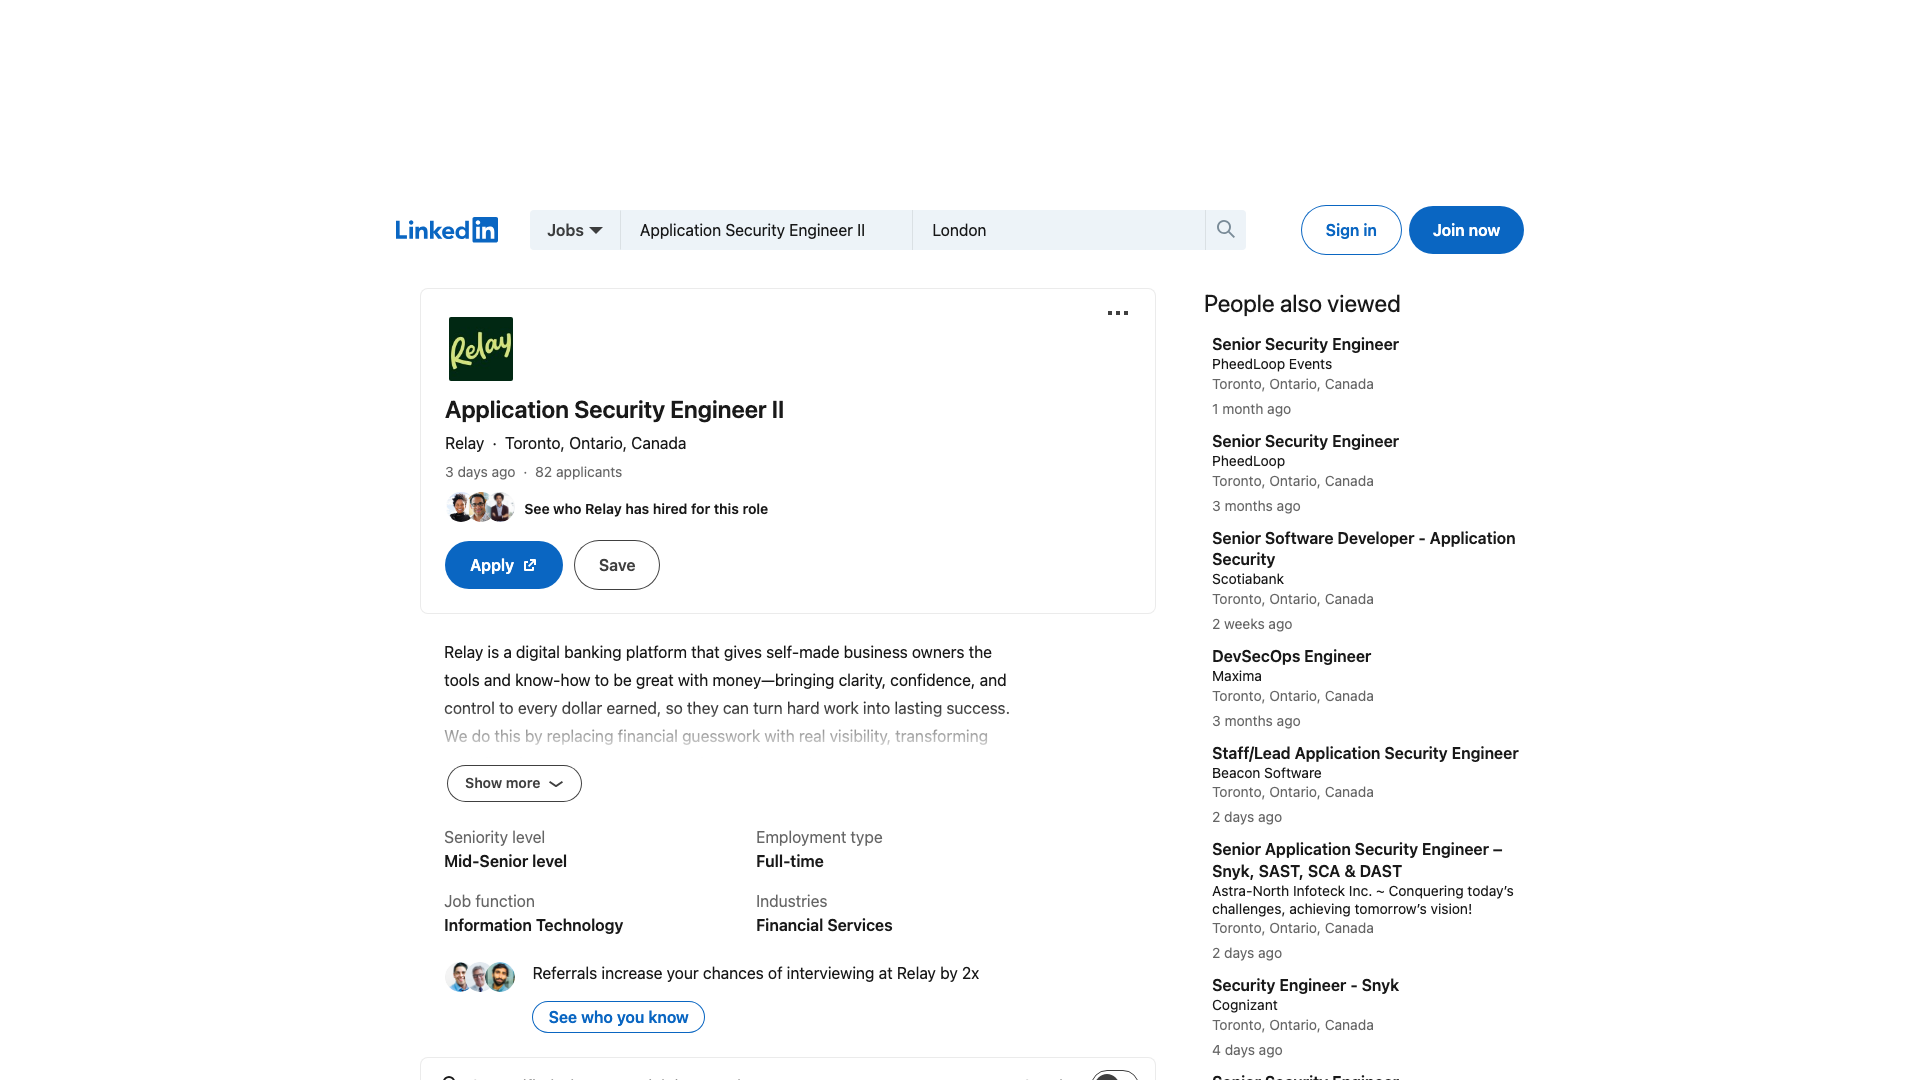Open Senior Security Engineer at PheedLoop Events
The image size is (1920, 1080).
[x=1305, y=344]
